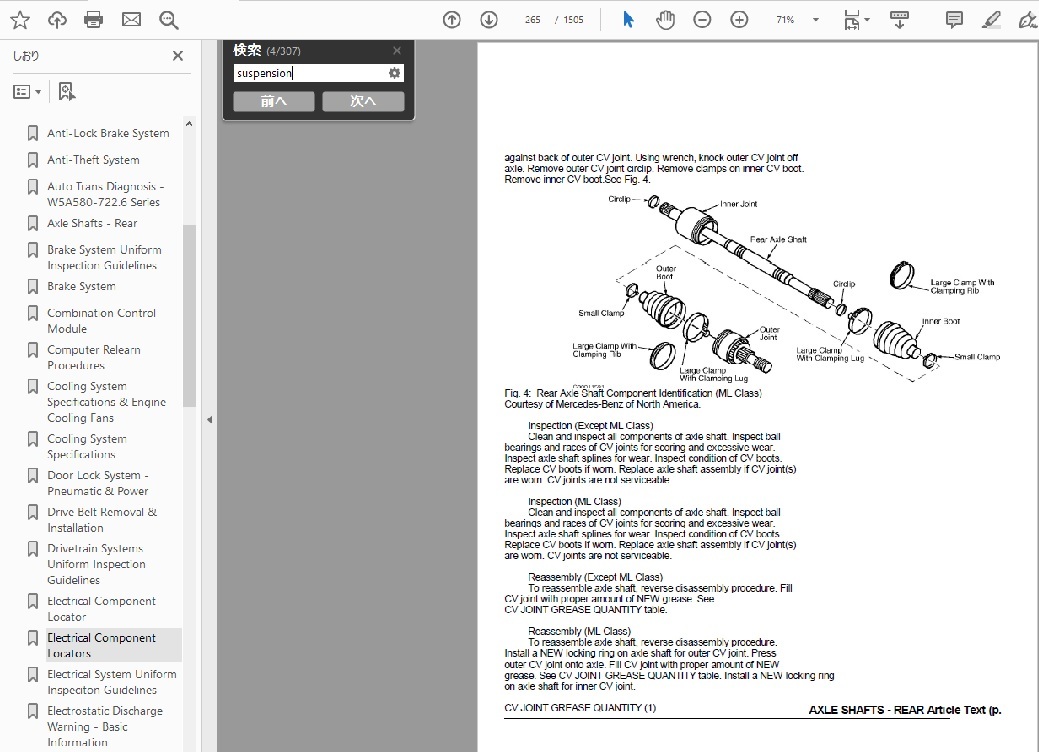Open the Door Lock System Pneumatic & Power bookmark
Viewport: 1039px width, 752px height.
click(x=97, y=483)
